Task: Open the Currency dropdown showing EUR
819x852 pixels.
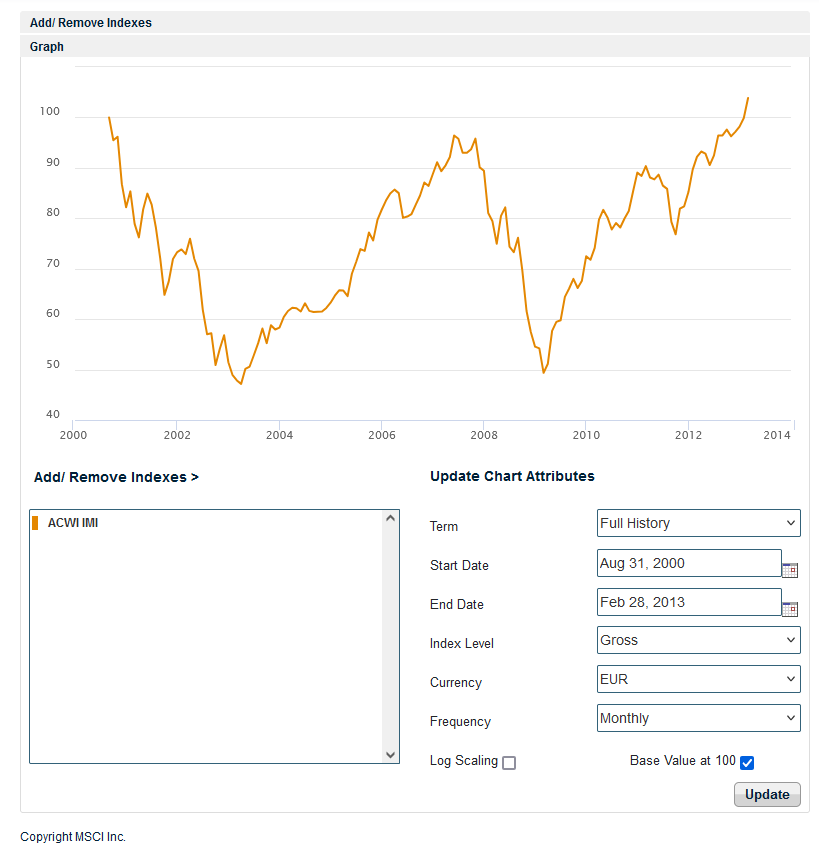Action: coord(698,679)
